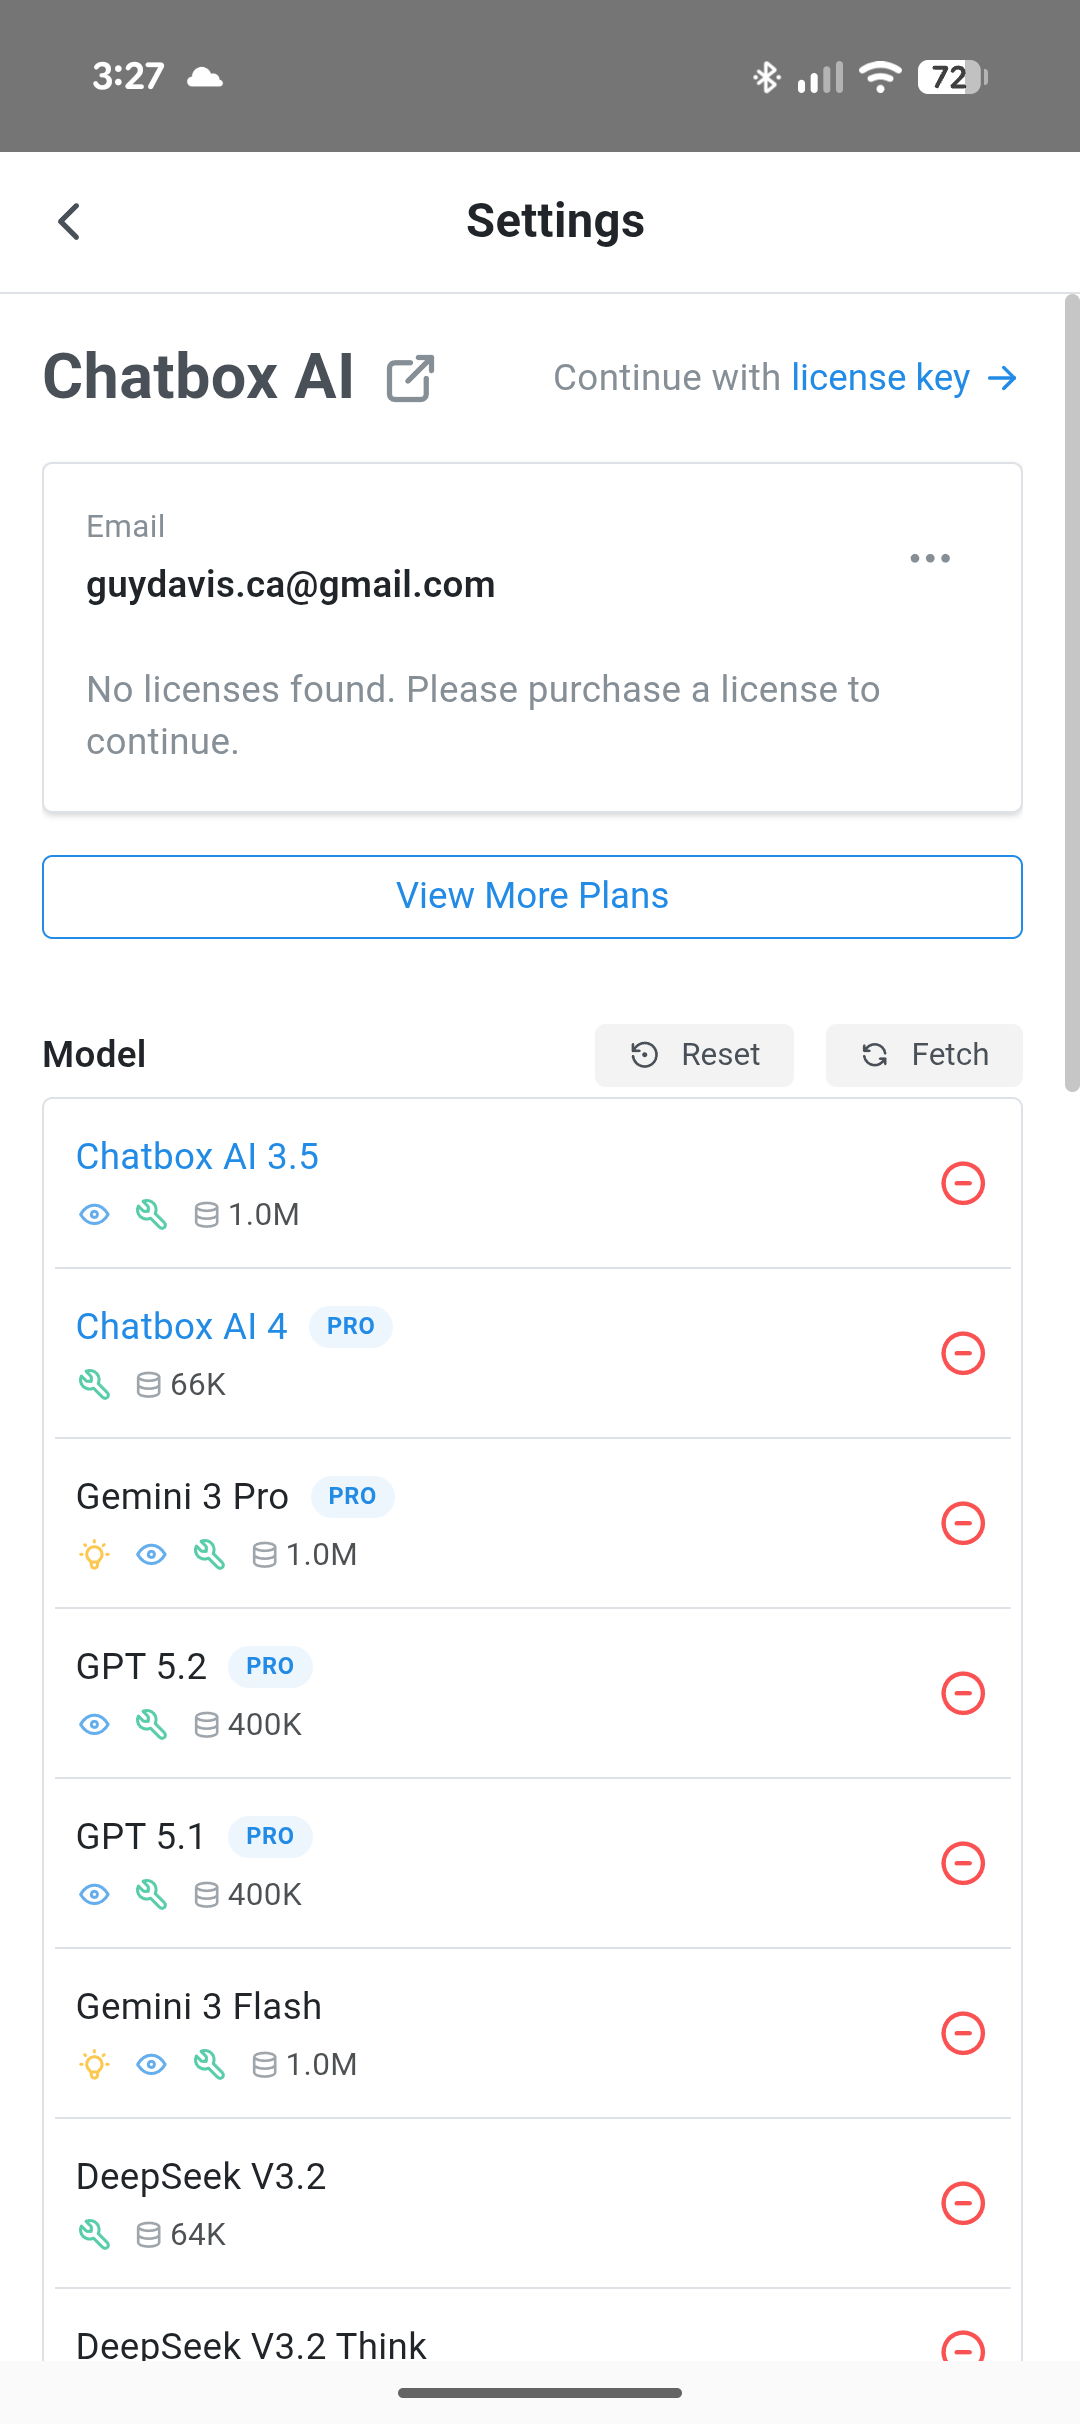
Task: Remove GPT 5.2 model
Action: point(963,1694)
